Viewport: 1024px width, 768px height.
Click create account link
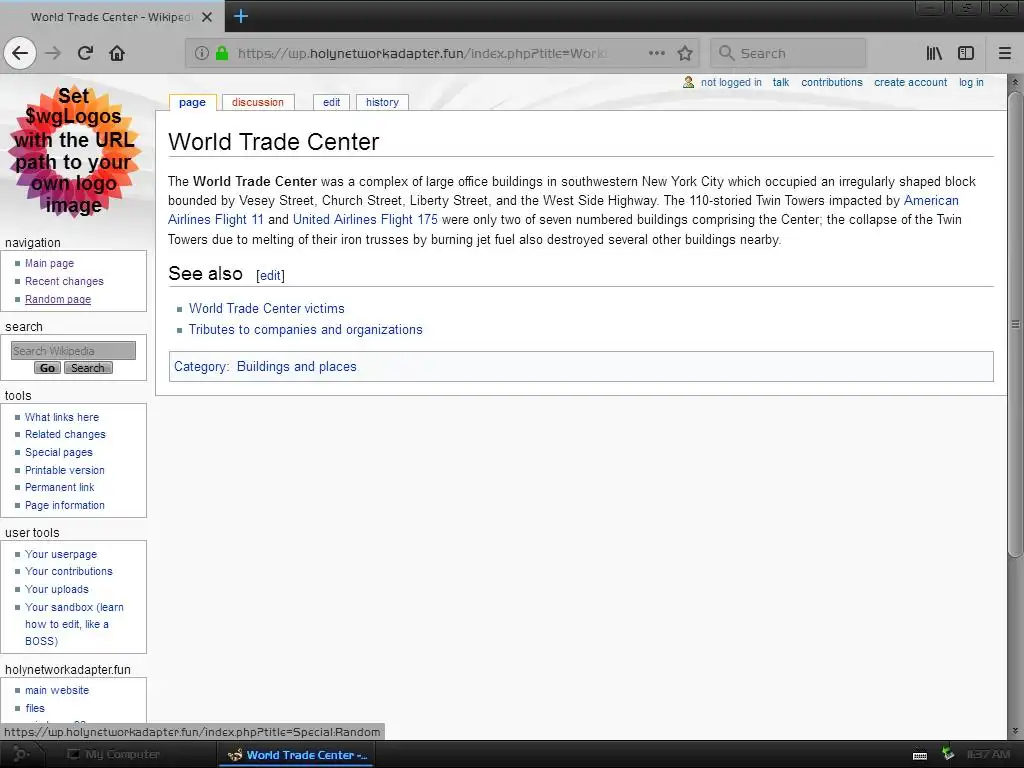click(910, 82)
